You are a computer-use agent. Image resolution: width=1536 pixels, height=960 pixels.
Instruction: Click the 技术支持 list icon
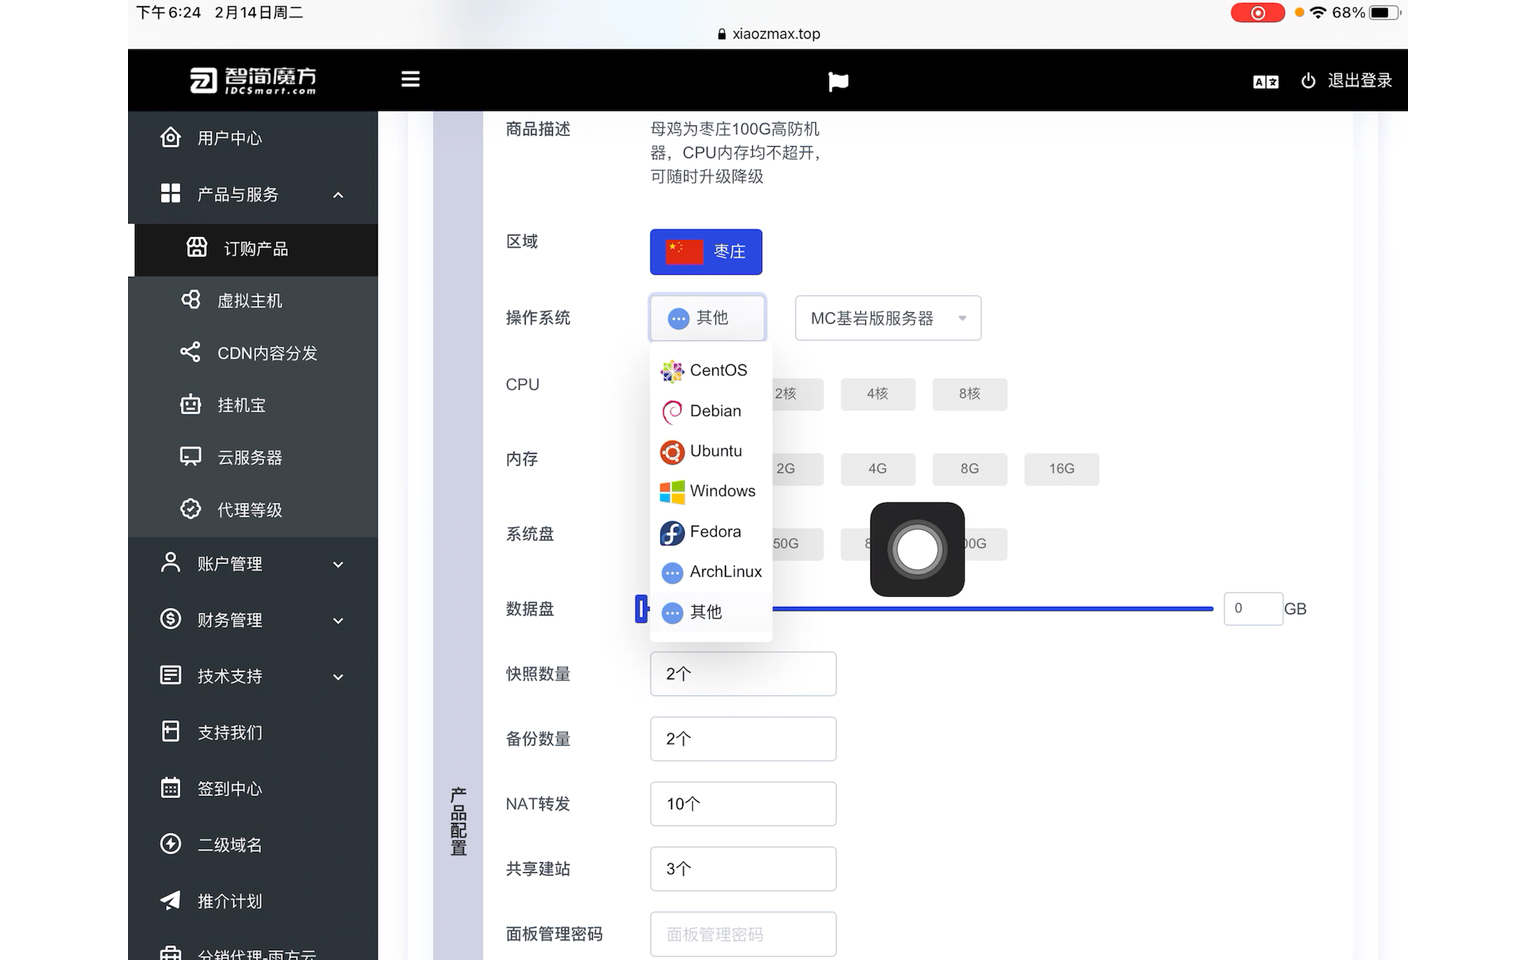171,675
